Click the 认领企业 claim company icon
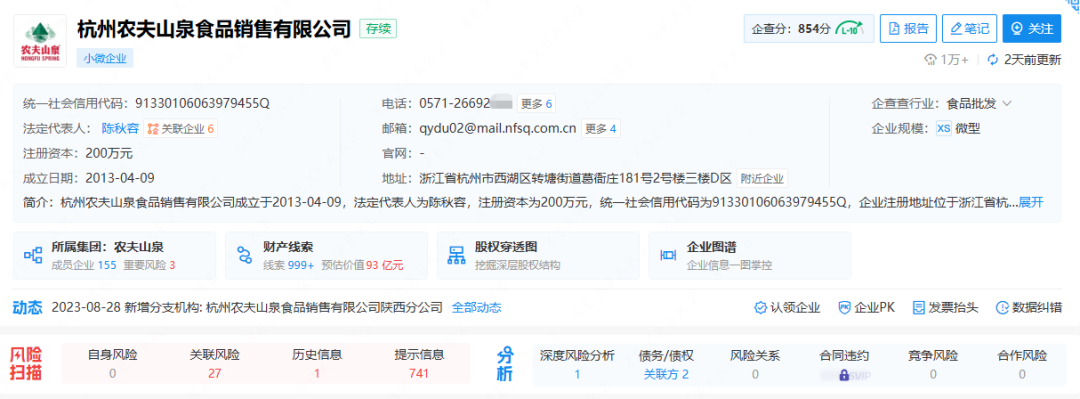Screen dimensions: 1080x399 760,307
